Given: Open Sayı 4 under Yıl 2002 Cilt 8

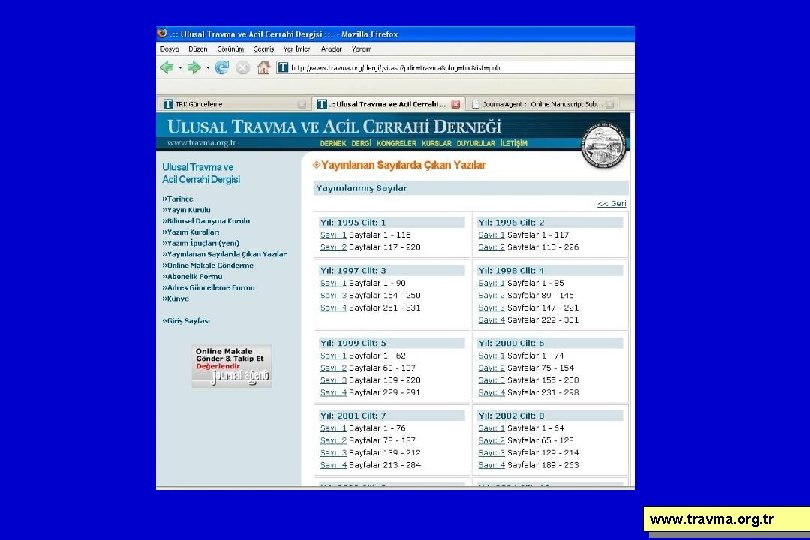Looking at the screenshot, I should click(x=491, y=465).
